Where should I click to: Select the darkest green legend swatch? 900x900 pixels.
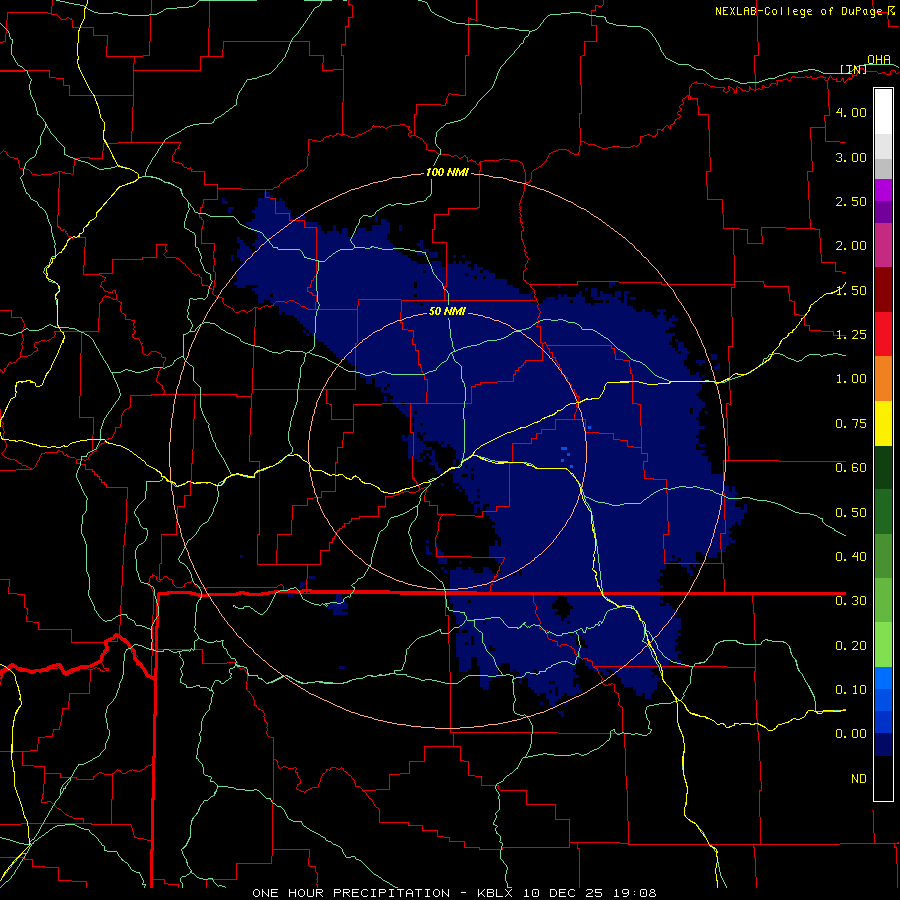(883, 467)
